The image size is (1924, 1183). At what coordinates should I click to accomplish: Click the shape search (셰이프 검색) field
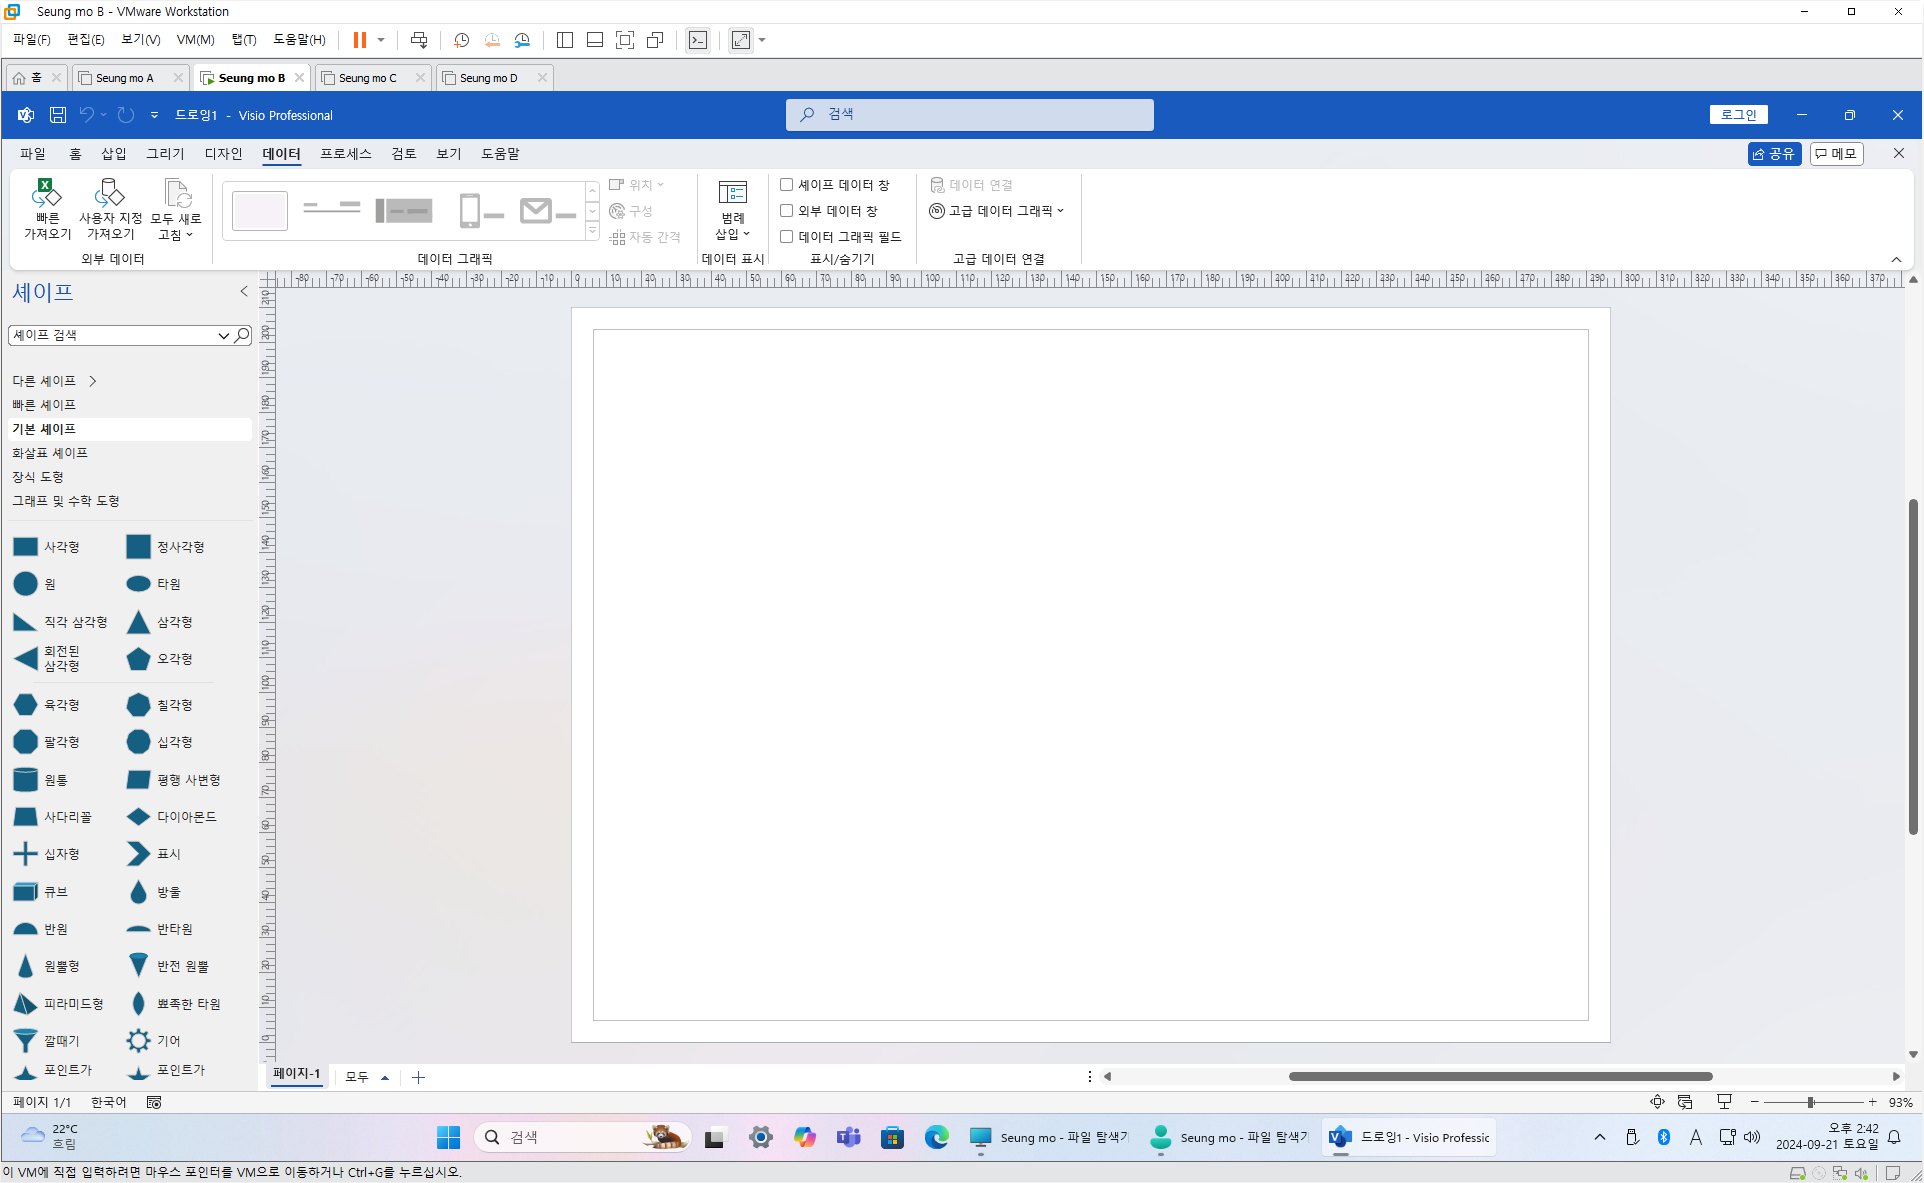click(x=112, y=336)
